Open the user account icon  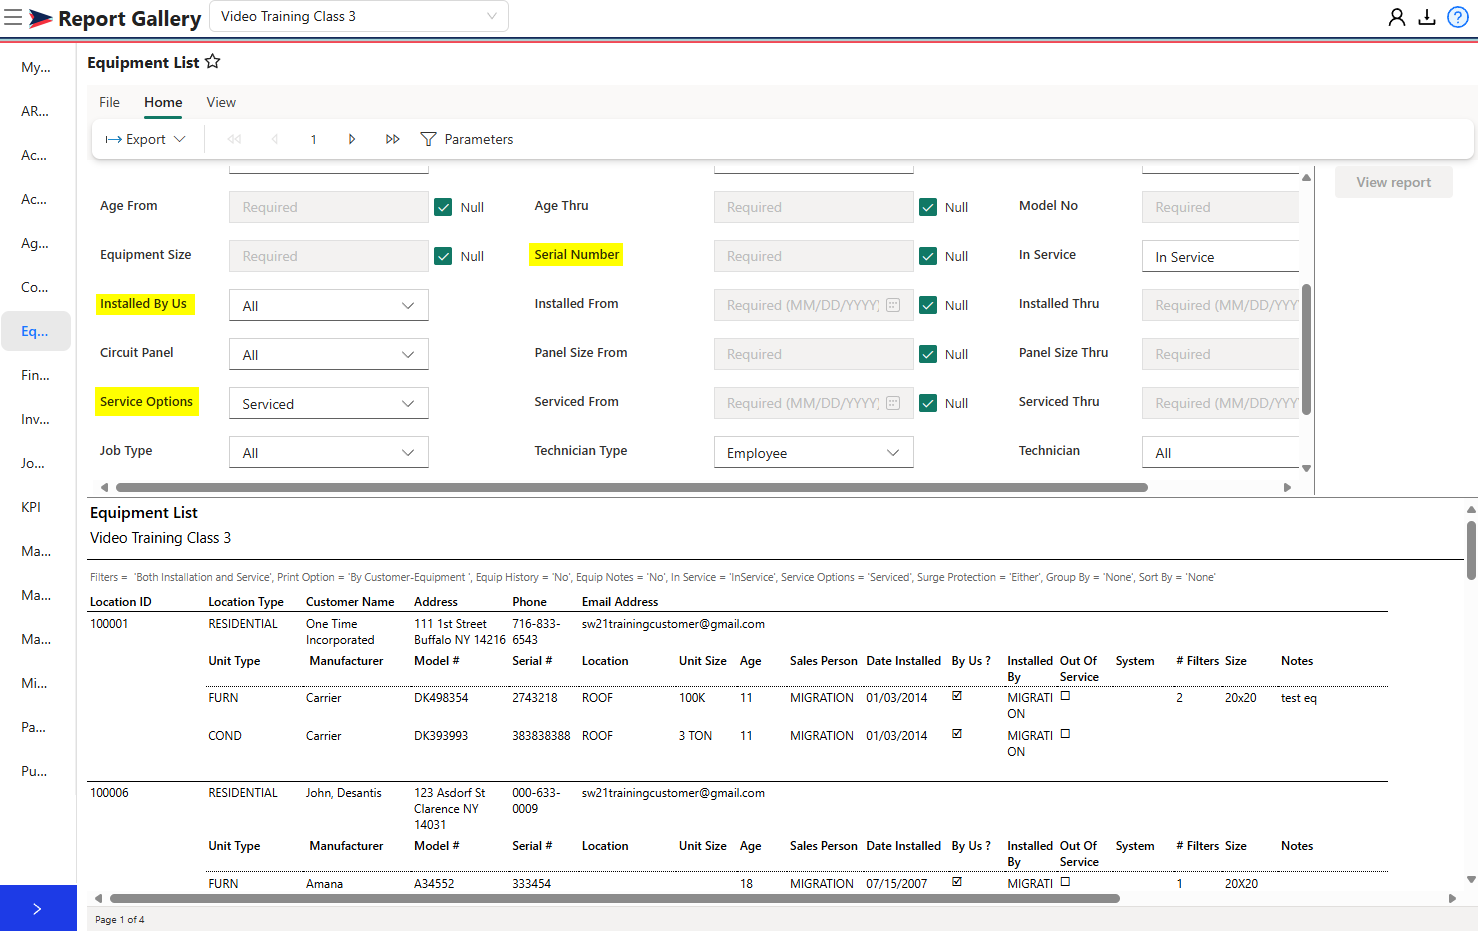[1397, 17]
